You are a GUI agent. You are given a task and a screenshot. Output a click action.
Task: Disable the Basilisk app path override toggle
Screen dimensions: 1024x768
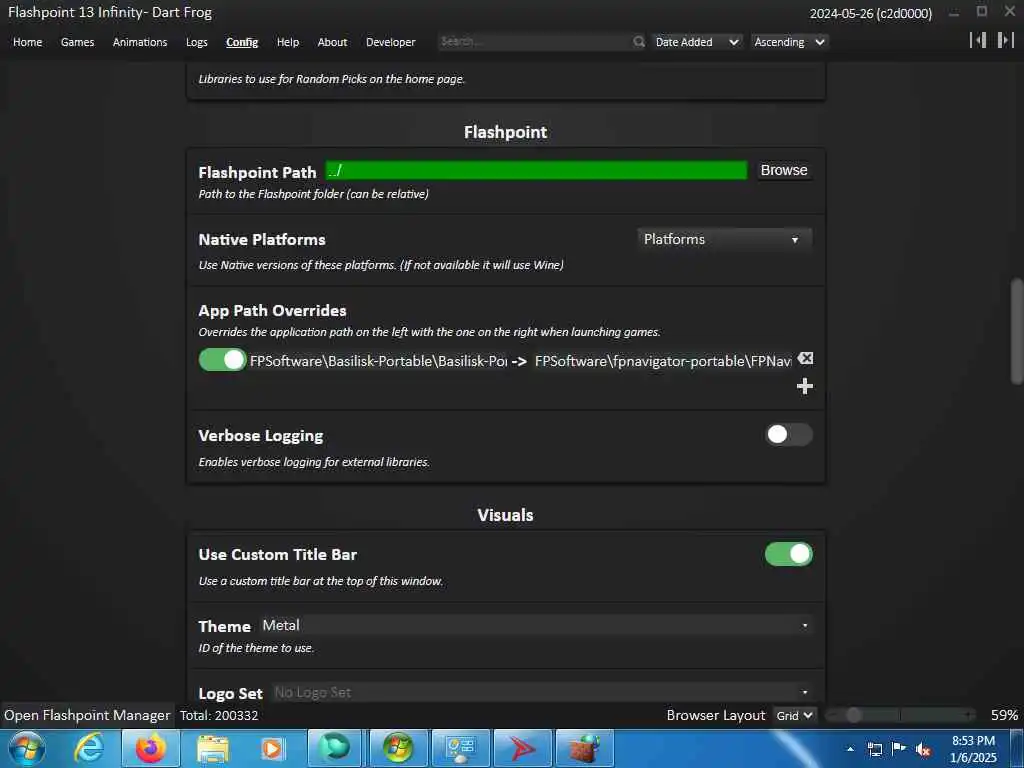tap(222, 360)
